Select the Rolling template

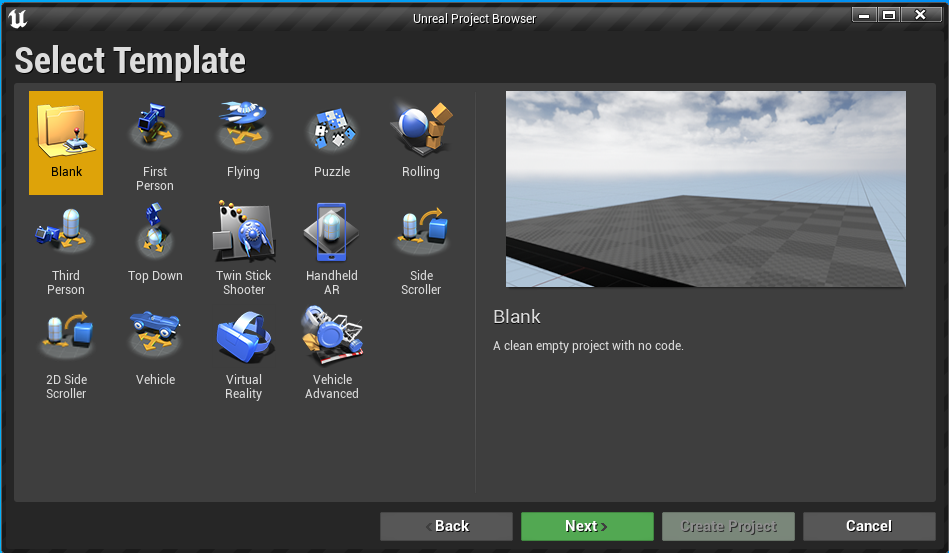coord(421,143)
